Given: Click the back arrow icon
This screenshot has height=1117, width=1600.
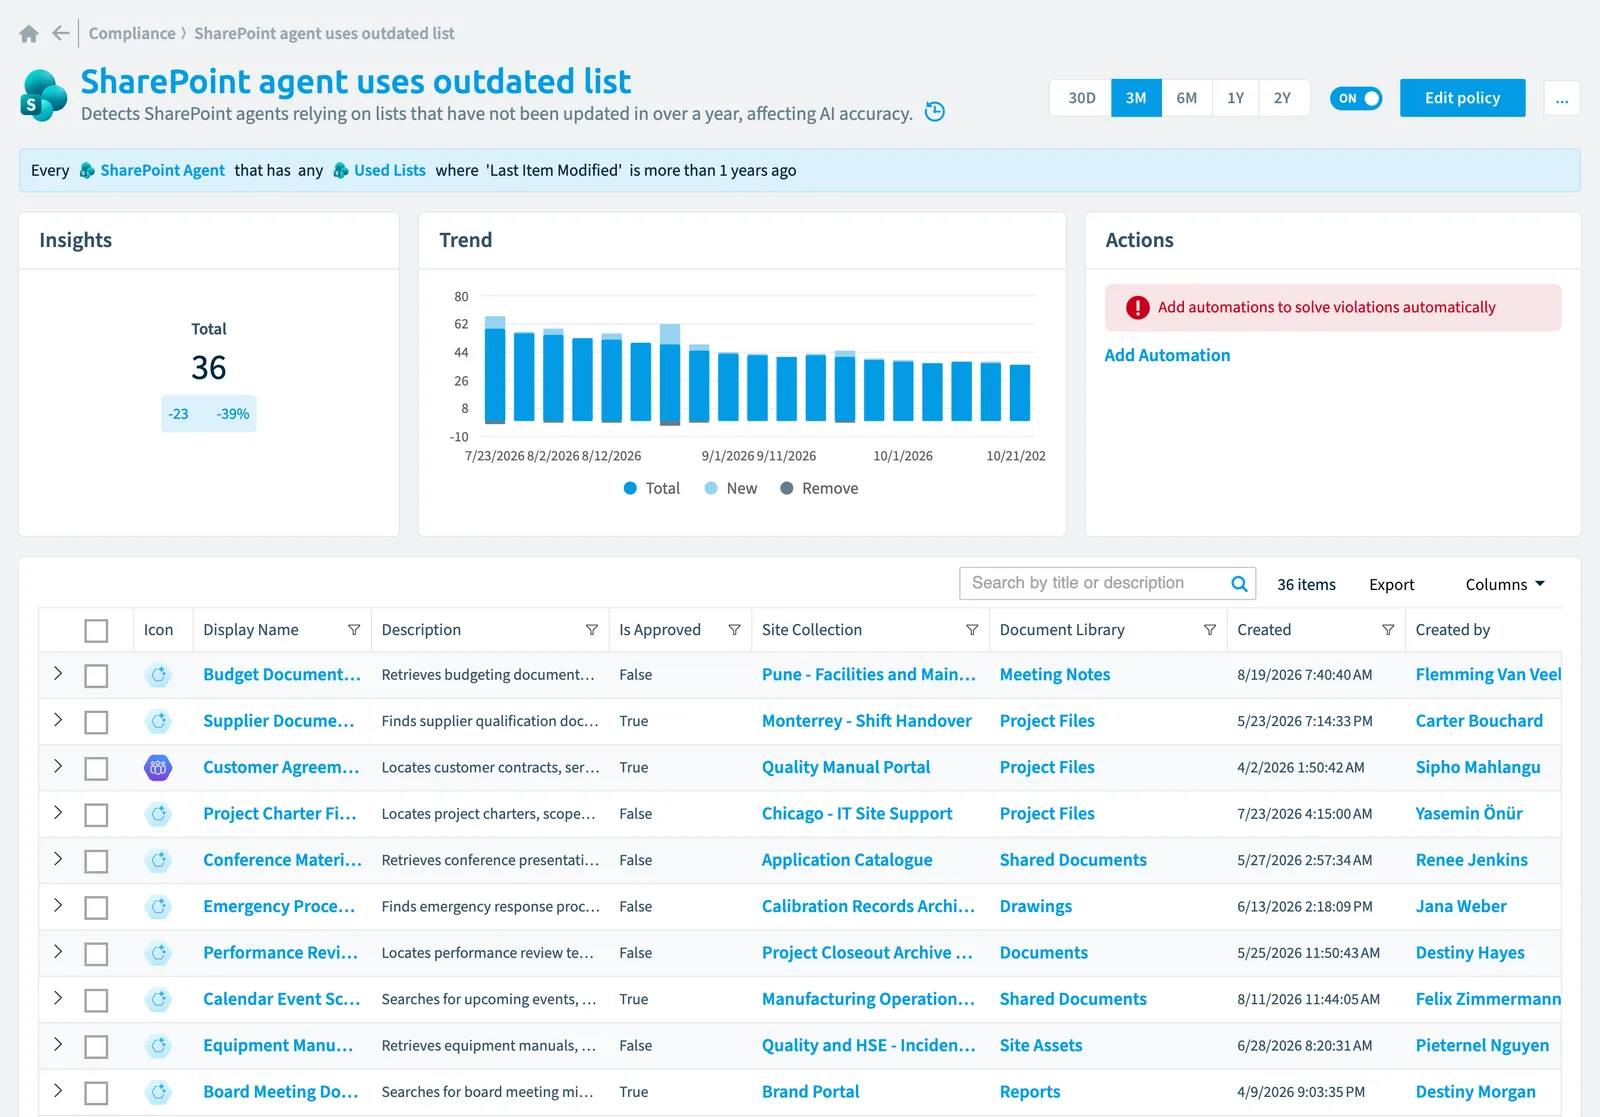Looking at the screenshot, I should tap(61, 33).
